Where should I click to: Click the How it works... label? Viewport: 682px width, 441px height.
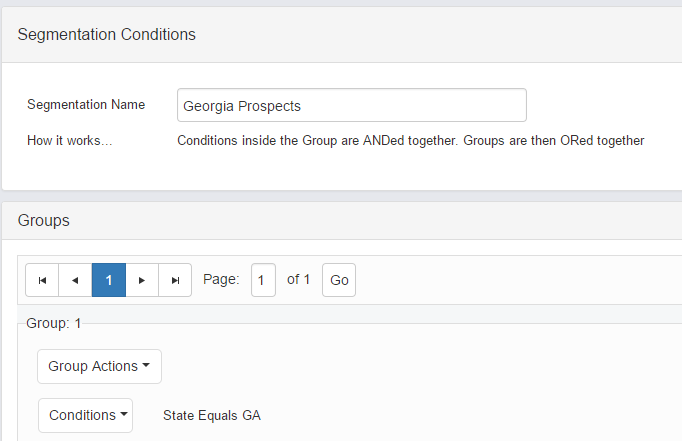tap(69, 141)
